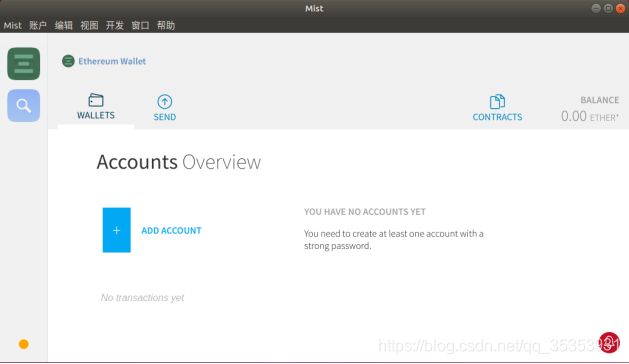Open the 视图 menu
The height and width of the screenshot is (364, 629).
click(x=89, y=25)
